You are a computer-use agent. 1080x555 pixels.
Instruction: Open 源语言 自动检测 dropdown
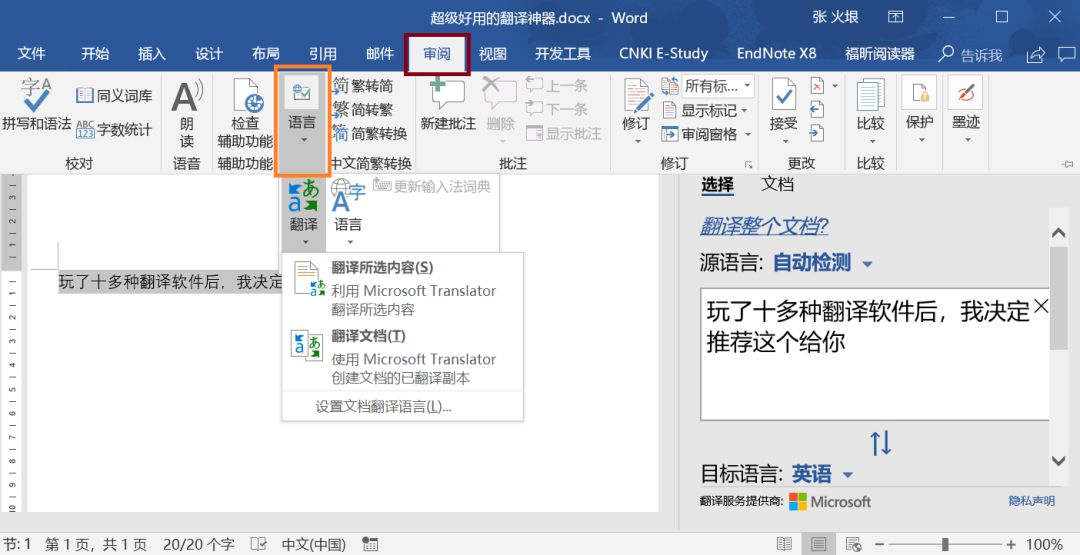point(823,262)
